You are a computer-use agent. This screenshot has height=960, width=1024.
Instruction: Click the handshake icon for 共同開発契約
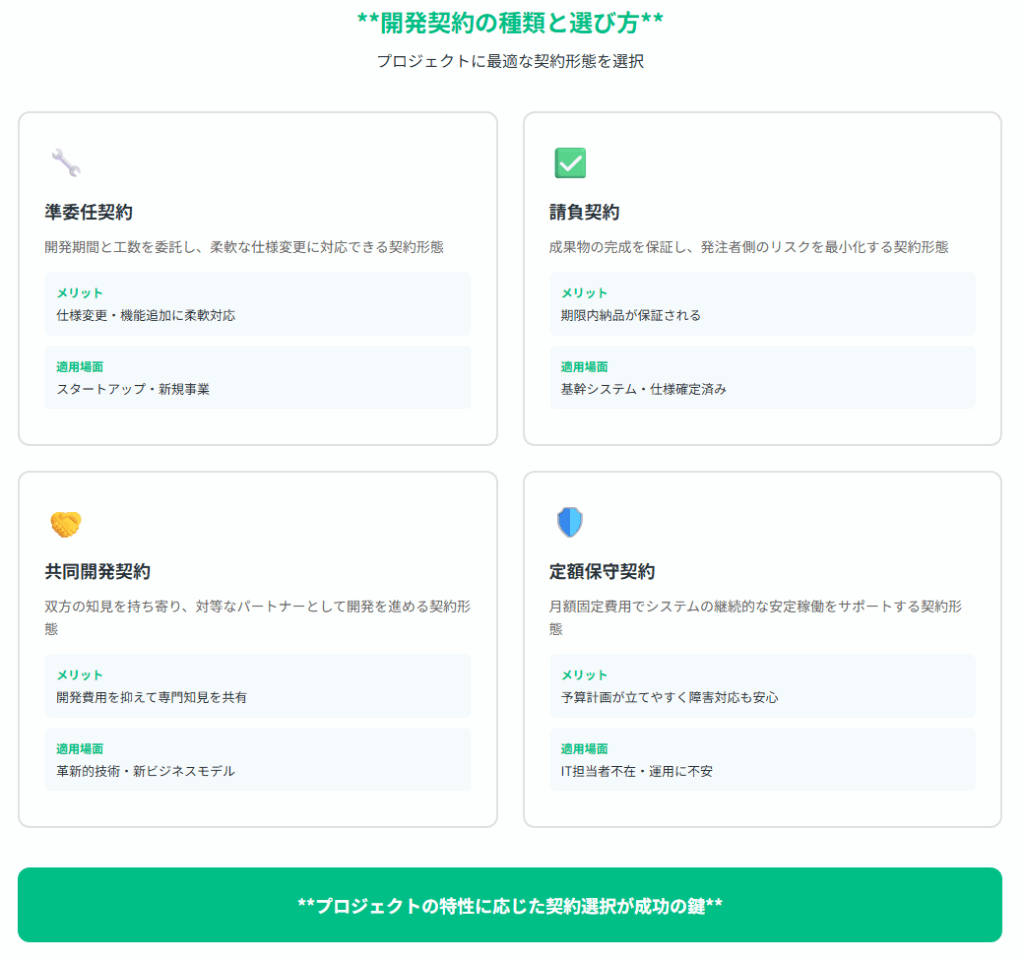(x=65, y=523)
